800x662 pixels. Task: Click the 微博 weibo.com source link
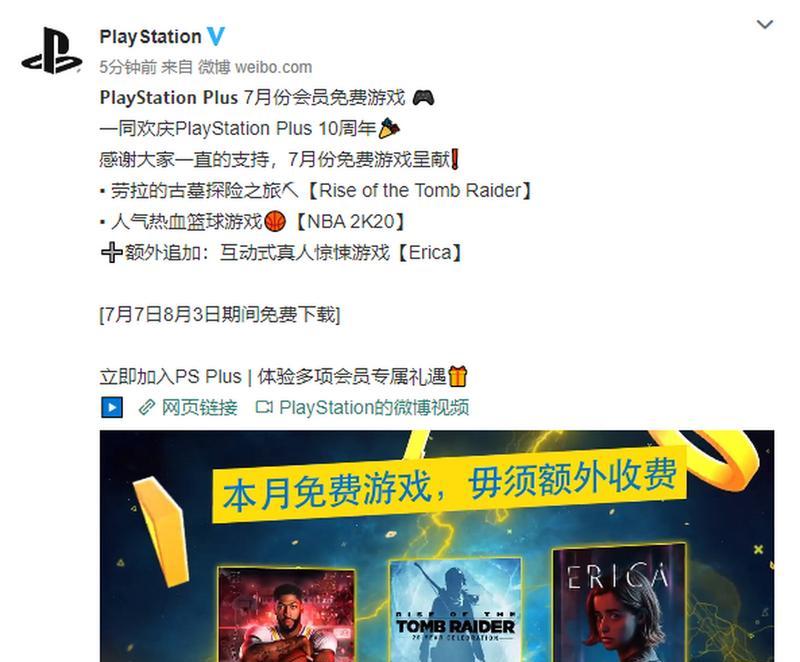255,67
